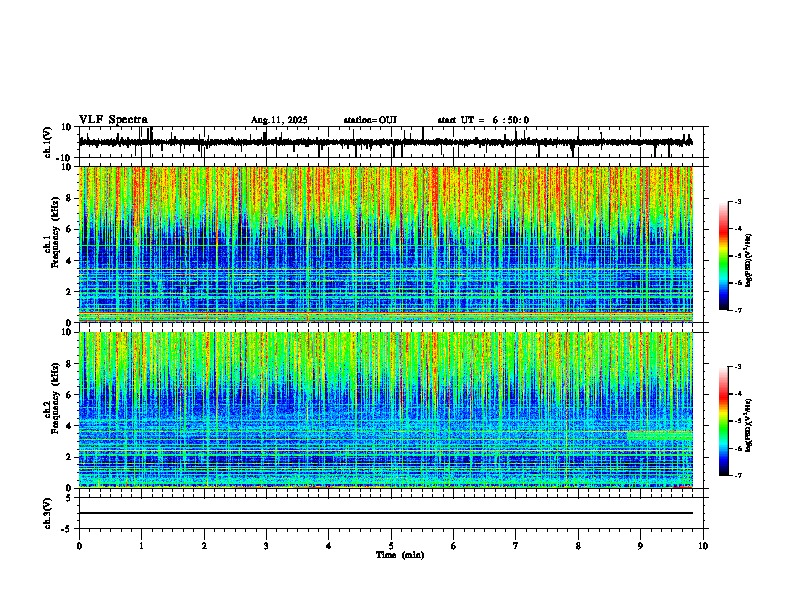This screenshot has height=612, width=792.
Task: Click the "-3" tick on the ch.1 colorbar
Action: click(737, 201)
